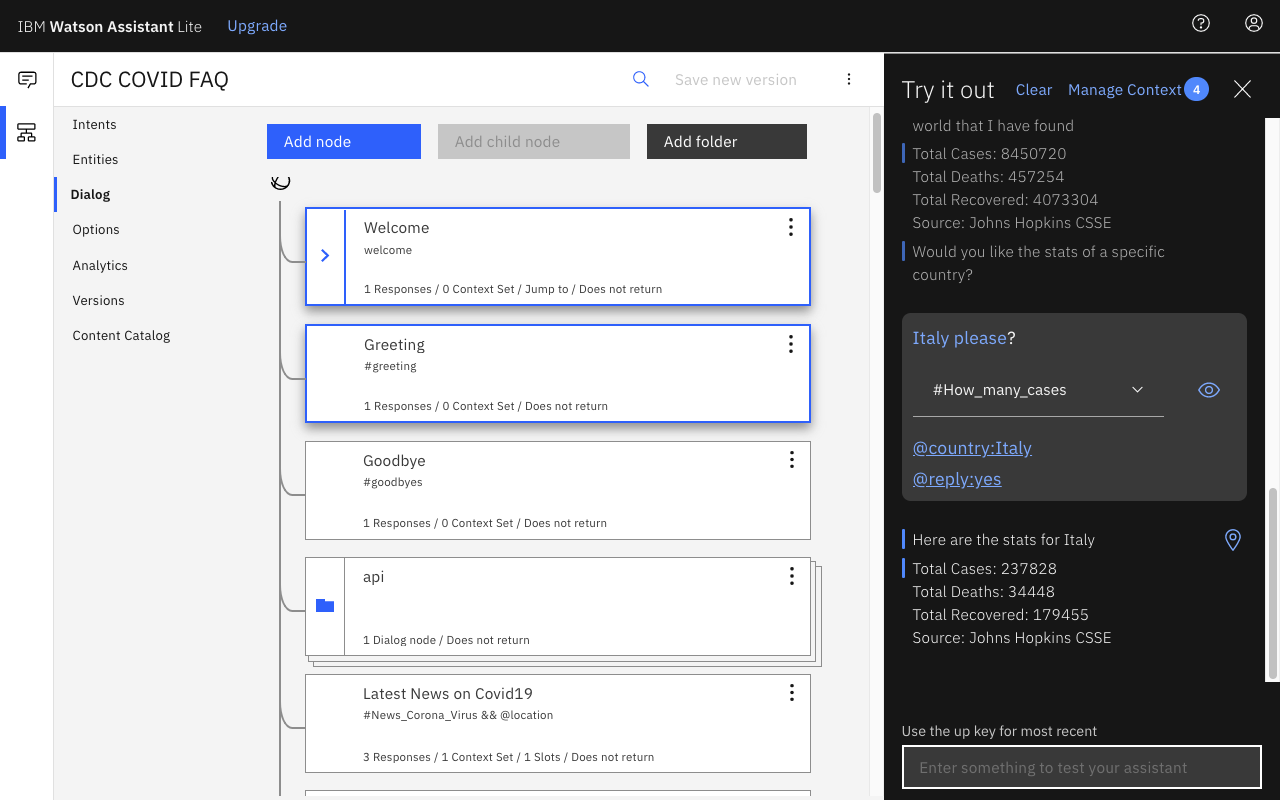The height and width of the screenshot is (800, 1280).
Task: Open the #How_many_cases intent dropdown
Action: (x=1038, y=390)
